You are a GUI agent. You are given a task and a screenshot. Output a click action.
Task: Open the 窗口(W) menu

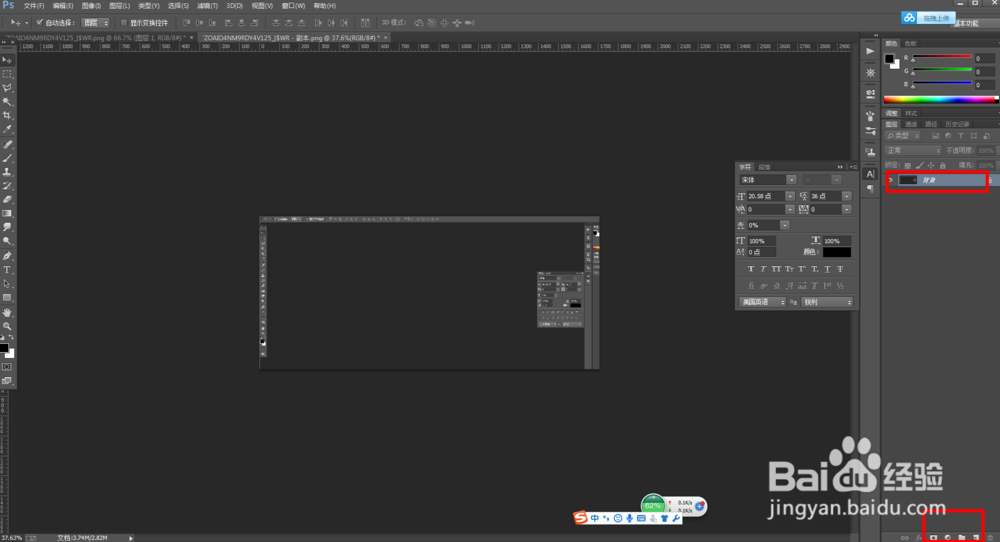tap(293, 6)
